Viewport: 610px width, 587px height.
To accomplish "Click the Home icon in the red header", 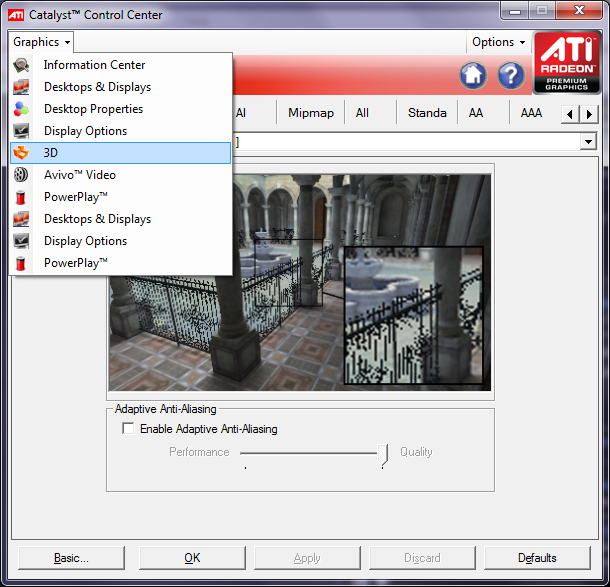I will pyautogui.click(x=474, y=75).
